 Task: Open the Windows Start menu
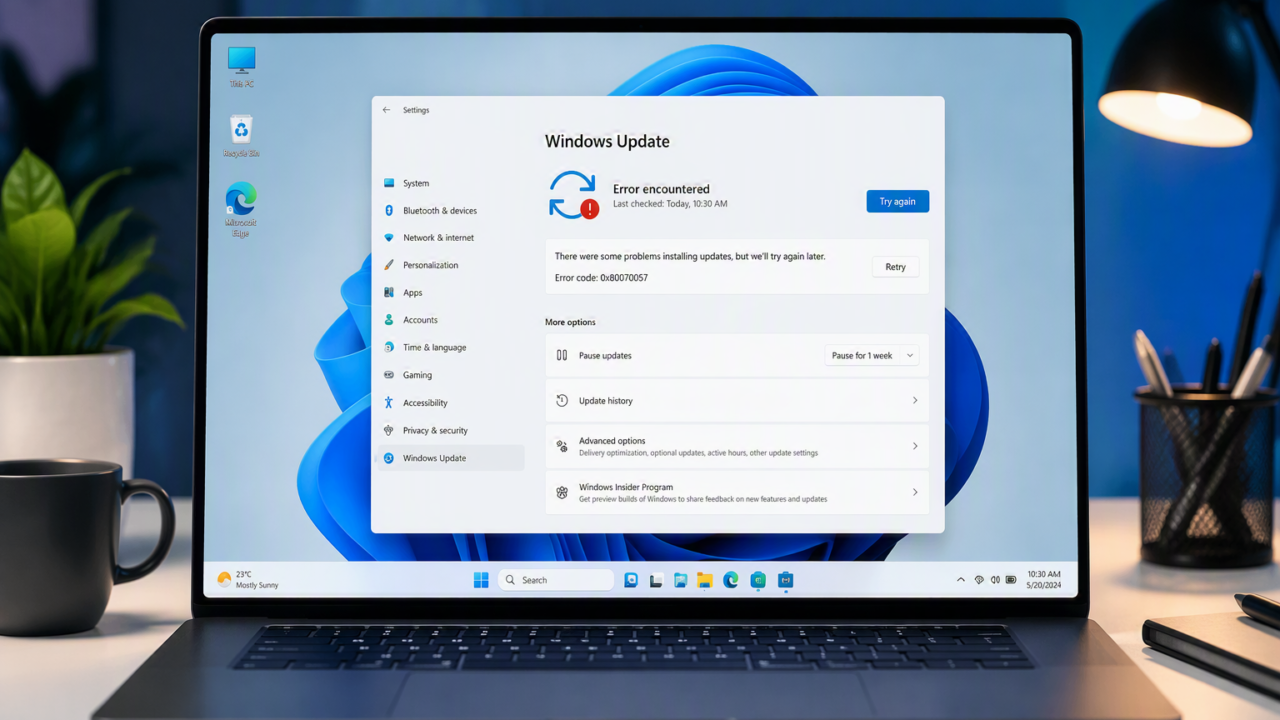click(481, 580)
